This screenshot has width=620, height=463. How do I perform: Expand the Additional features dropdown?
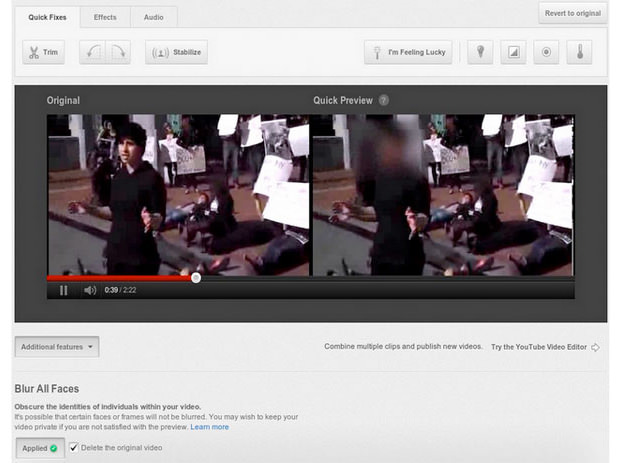(x=57, y=347)
